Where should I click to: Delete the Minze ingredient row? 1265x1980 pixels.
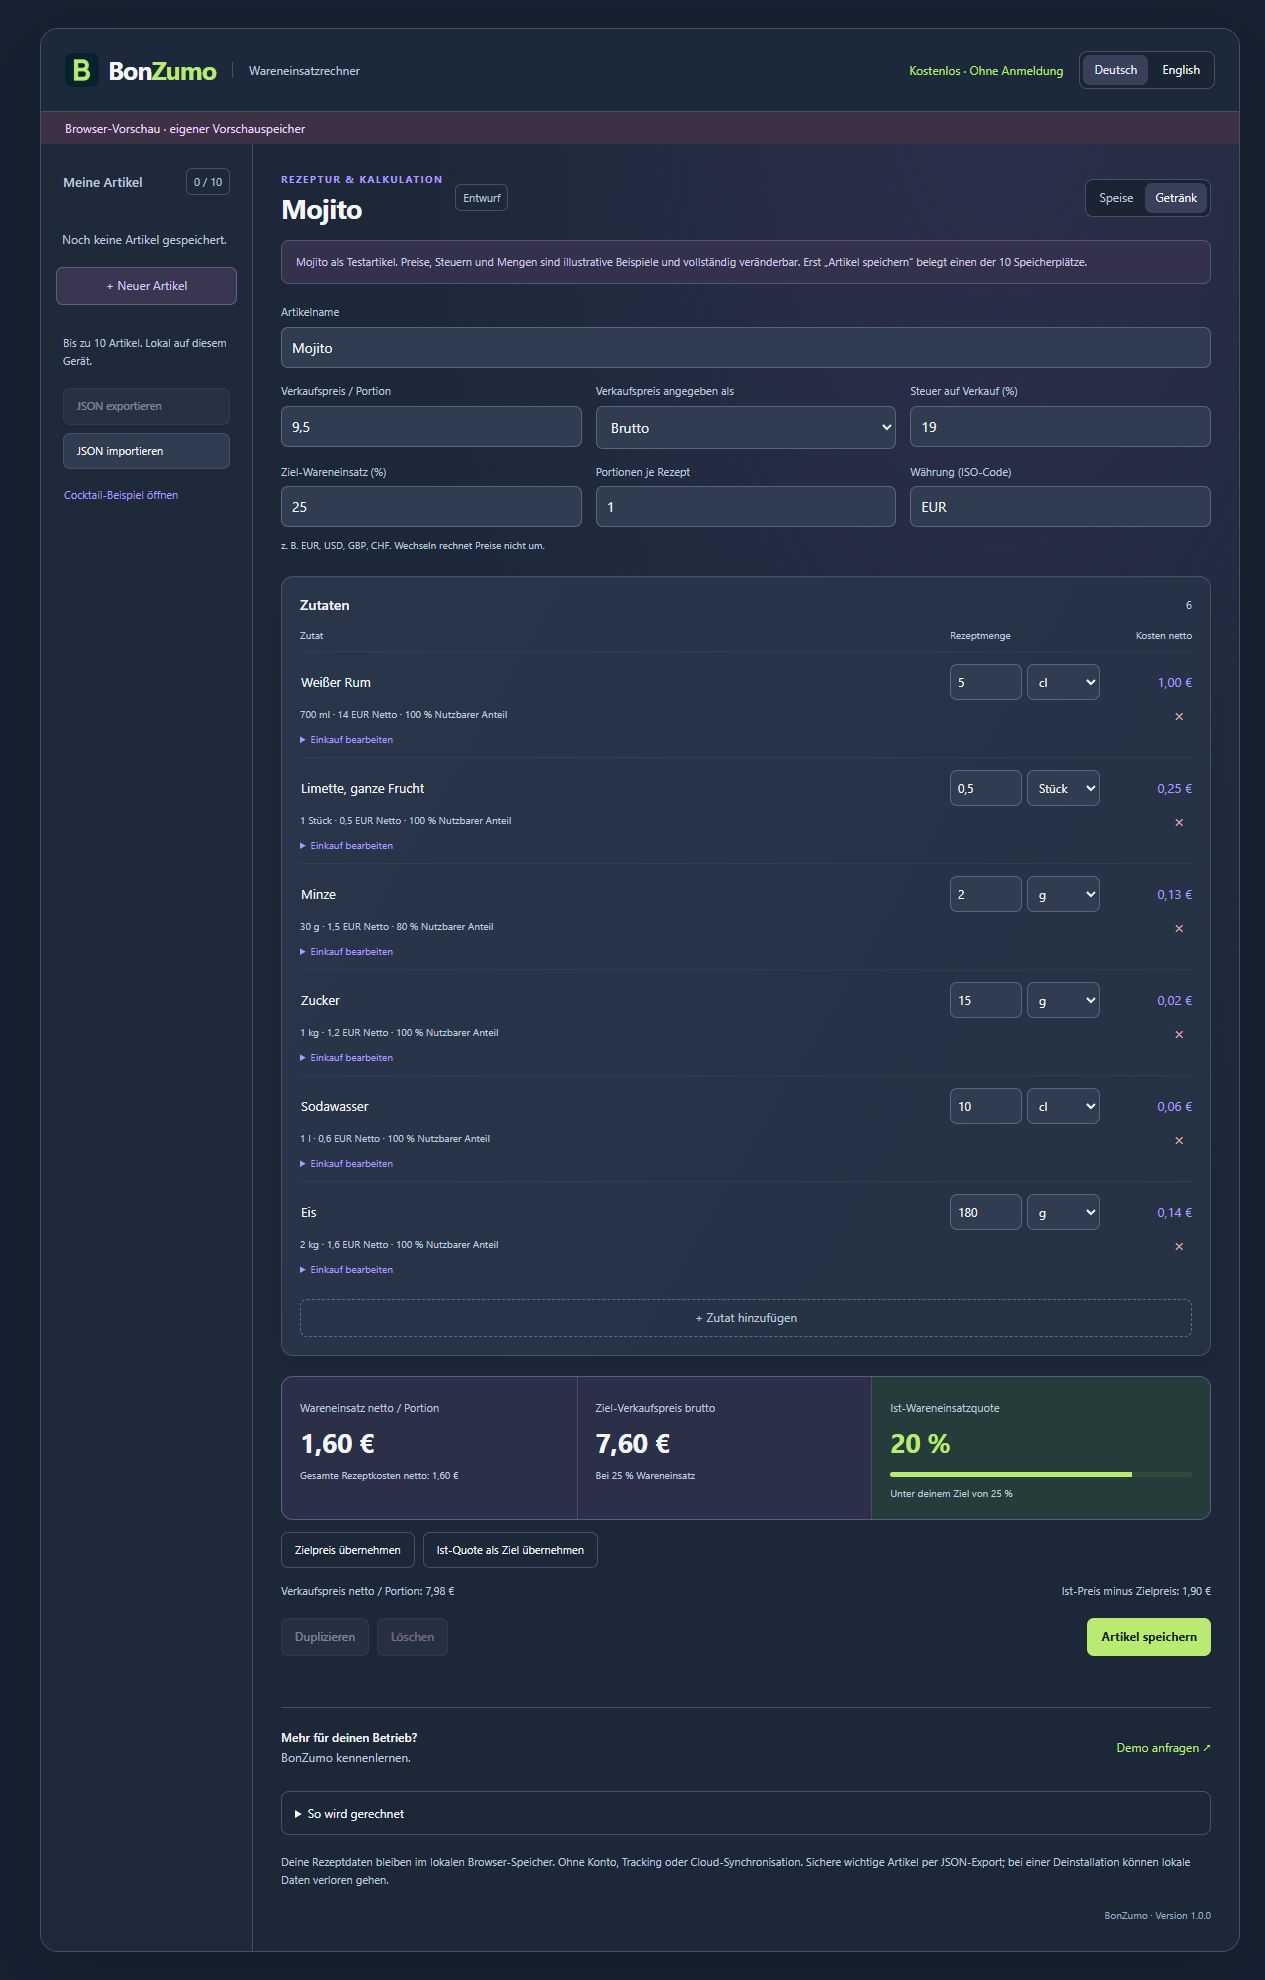click(x=1179, y=928)
